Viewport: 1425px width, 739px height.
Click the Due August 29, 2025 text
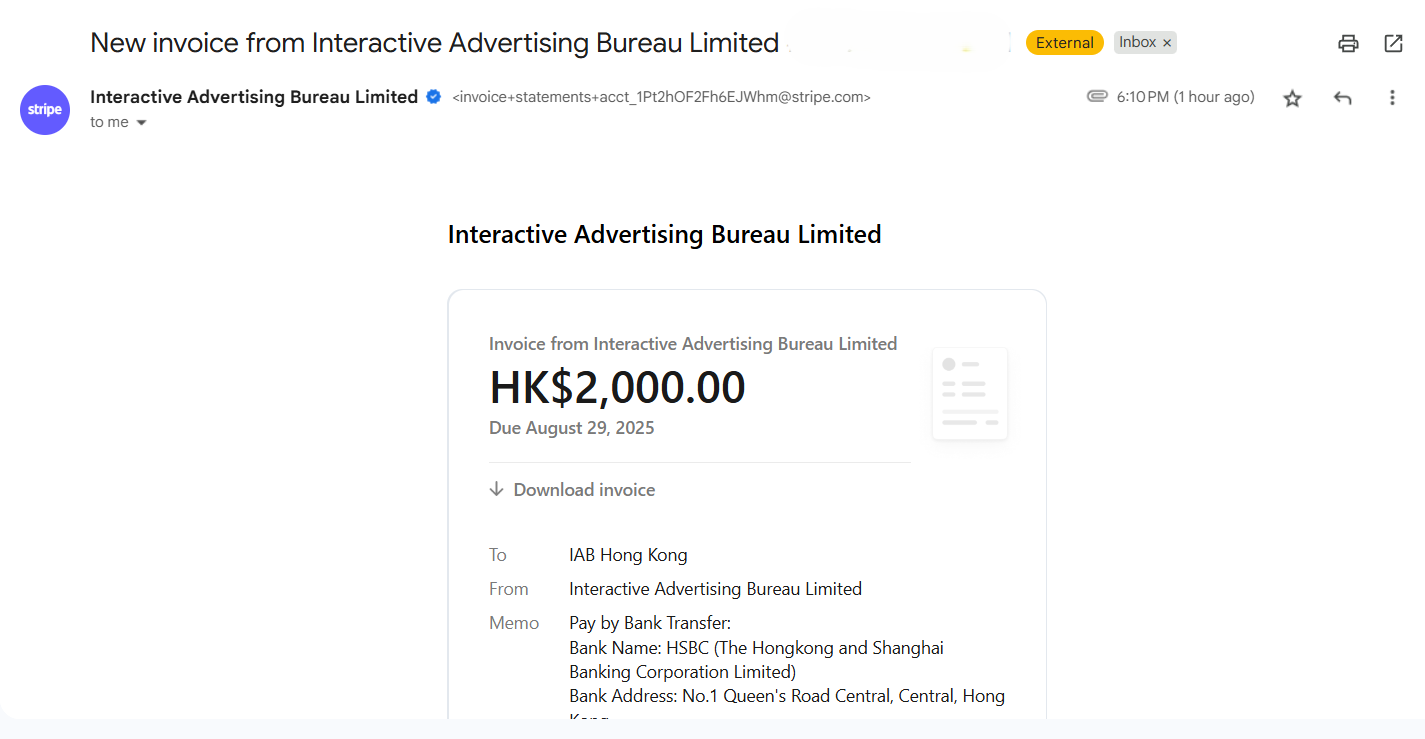[x=571, y=428]
